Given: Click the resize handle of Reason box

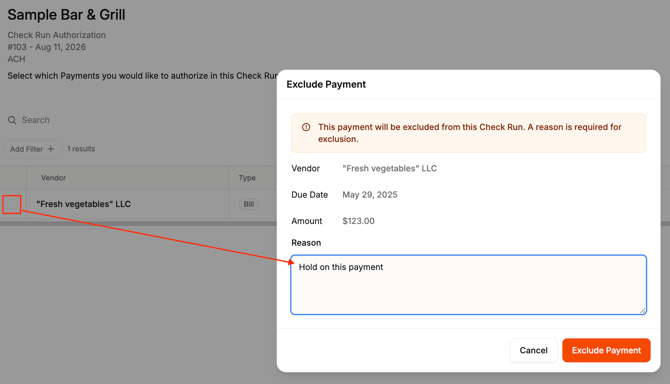Looking at the screenshot, I should pos(643,311).
